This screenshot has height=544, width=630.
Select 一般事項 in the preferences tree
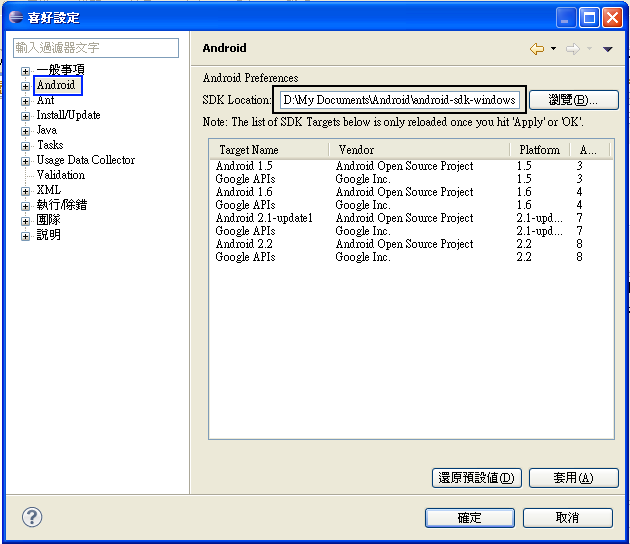(x=61, y=70)
